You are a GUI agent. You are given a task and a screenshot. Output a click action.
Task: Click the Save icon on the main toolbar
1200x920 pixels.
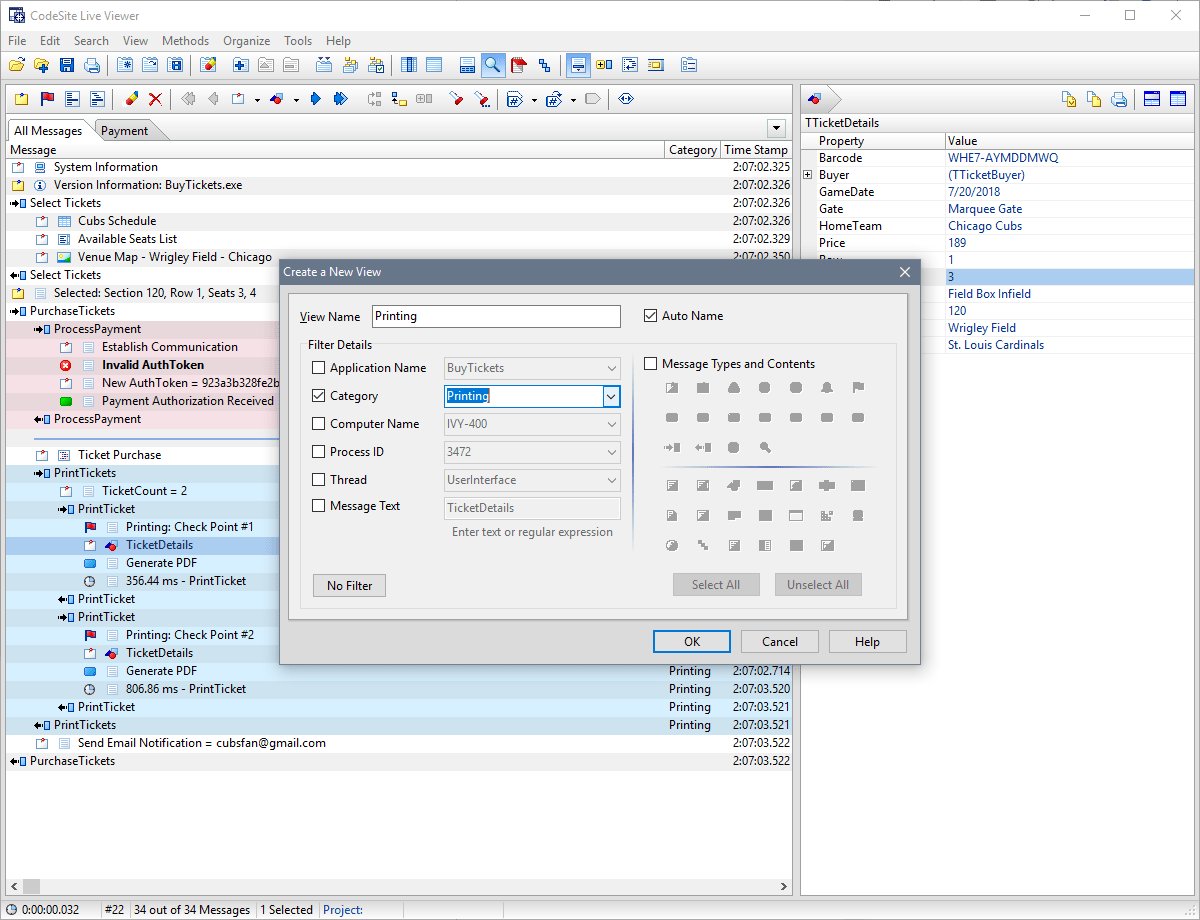click(x=66, y=64)
